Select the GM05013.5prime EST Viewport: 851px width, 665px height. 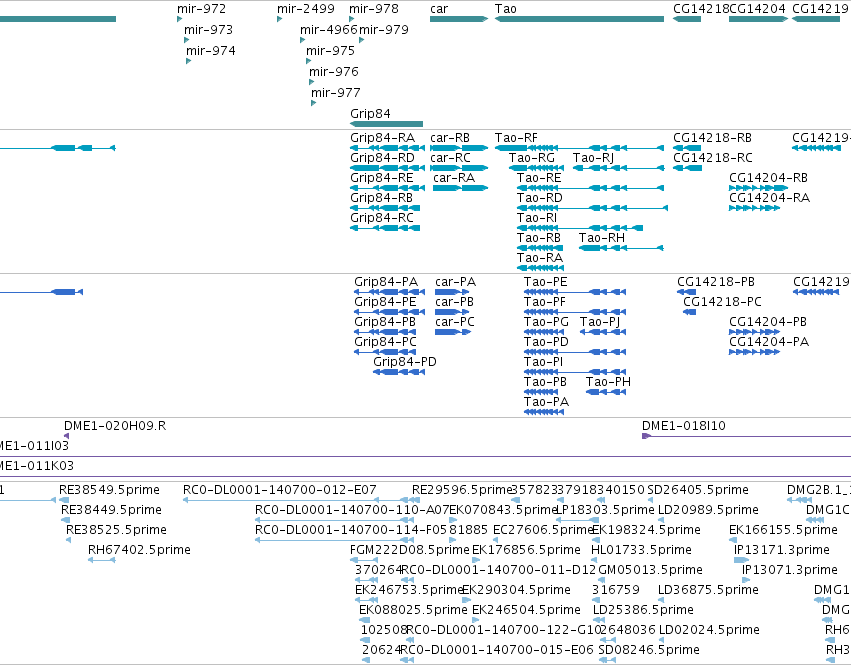(601, 580)
